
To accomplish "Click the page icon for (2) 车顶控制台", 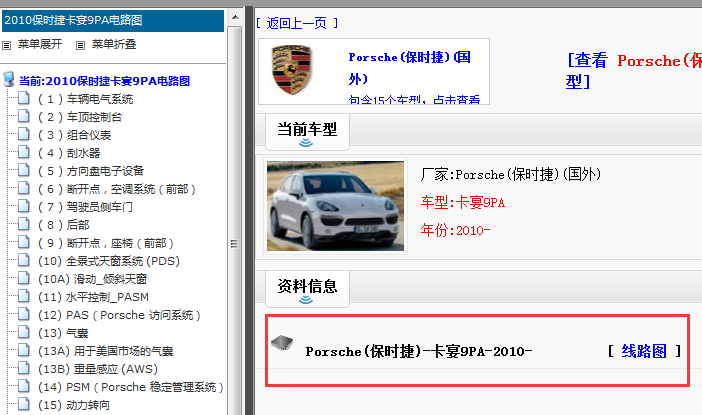I will (x=24, y=116).
